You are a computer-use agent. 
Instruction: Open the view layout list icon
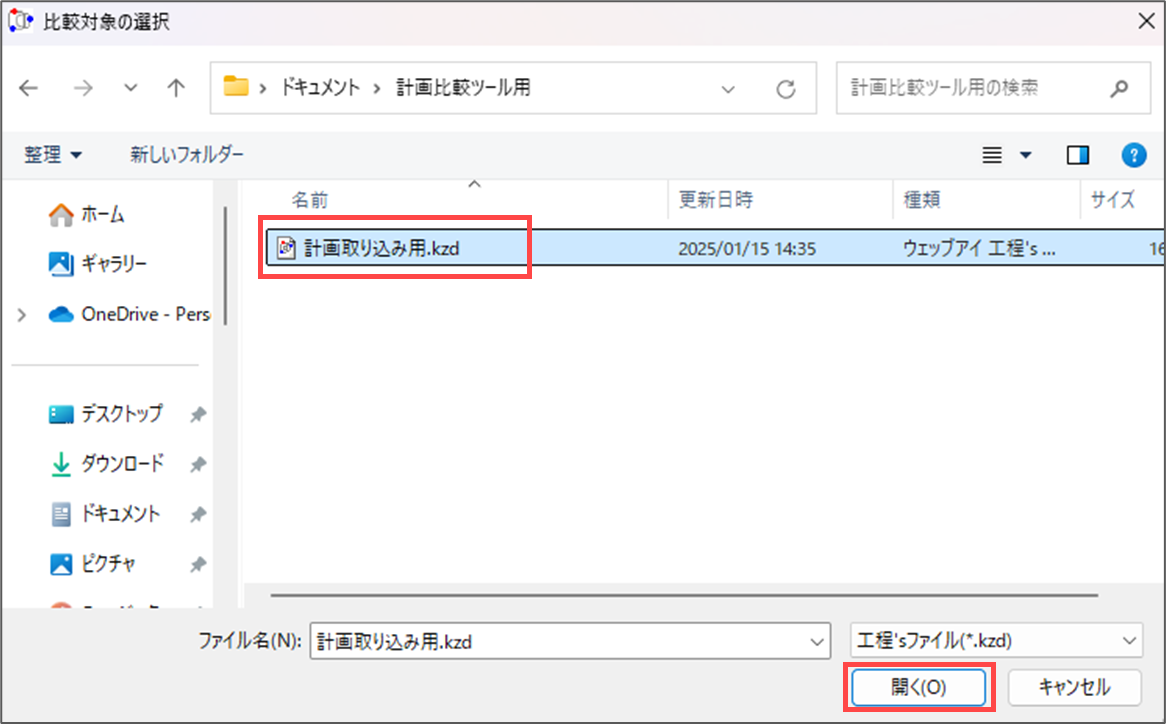[992, 155]
